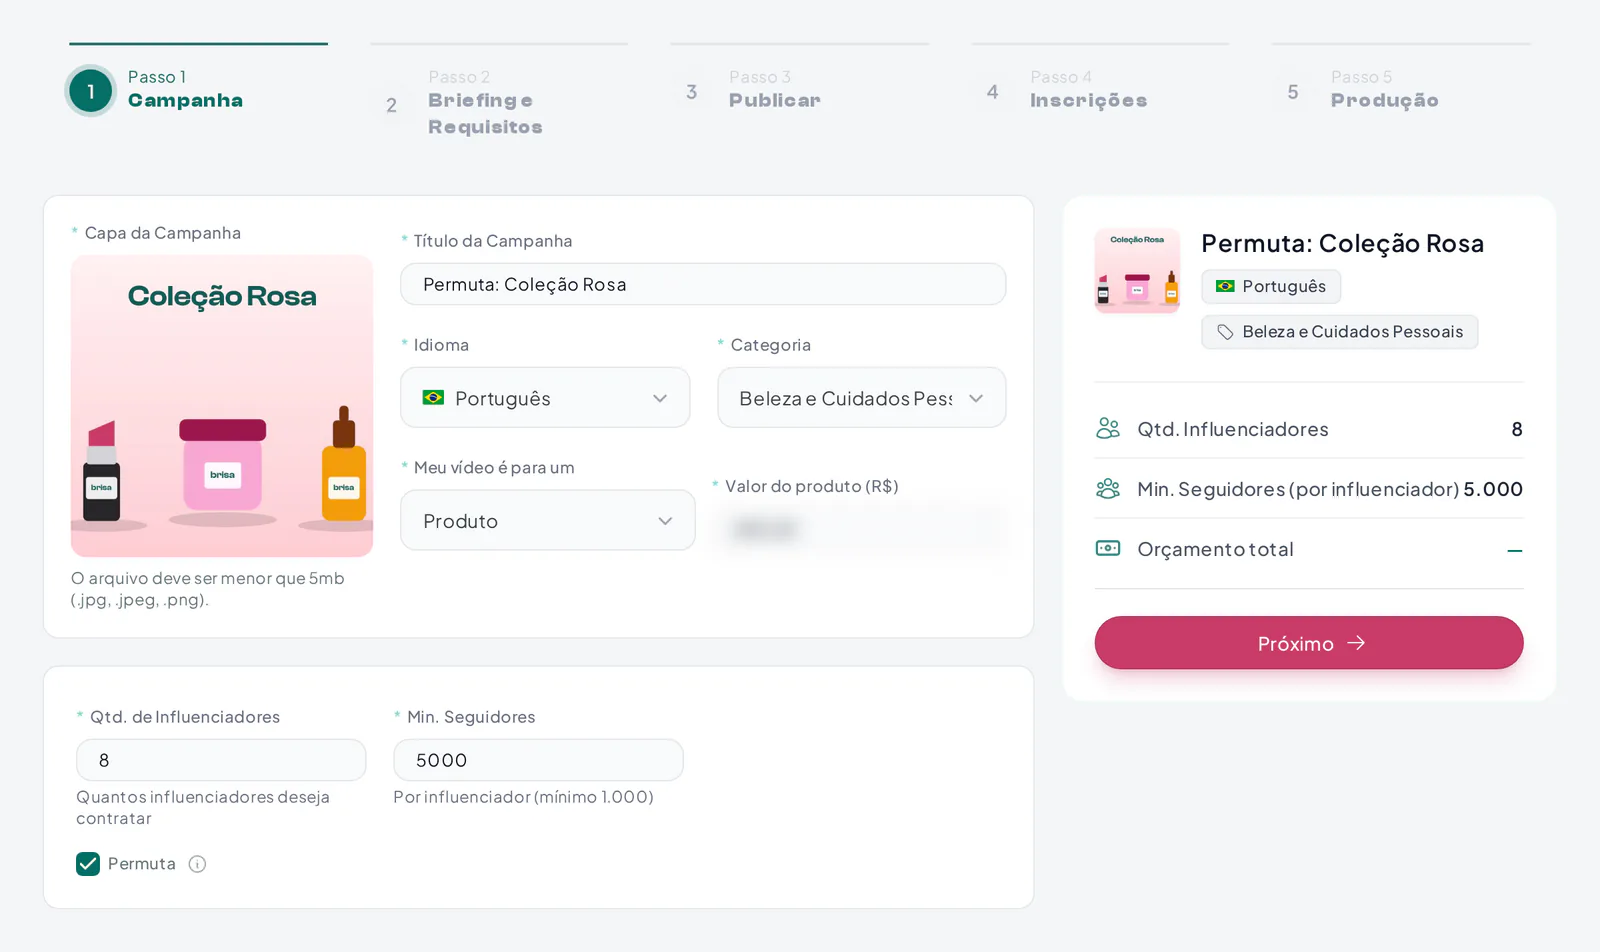Click the Valor do produto input field
1600x952 pixels.
coord(860,528)
